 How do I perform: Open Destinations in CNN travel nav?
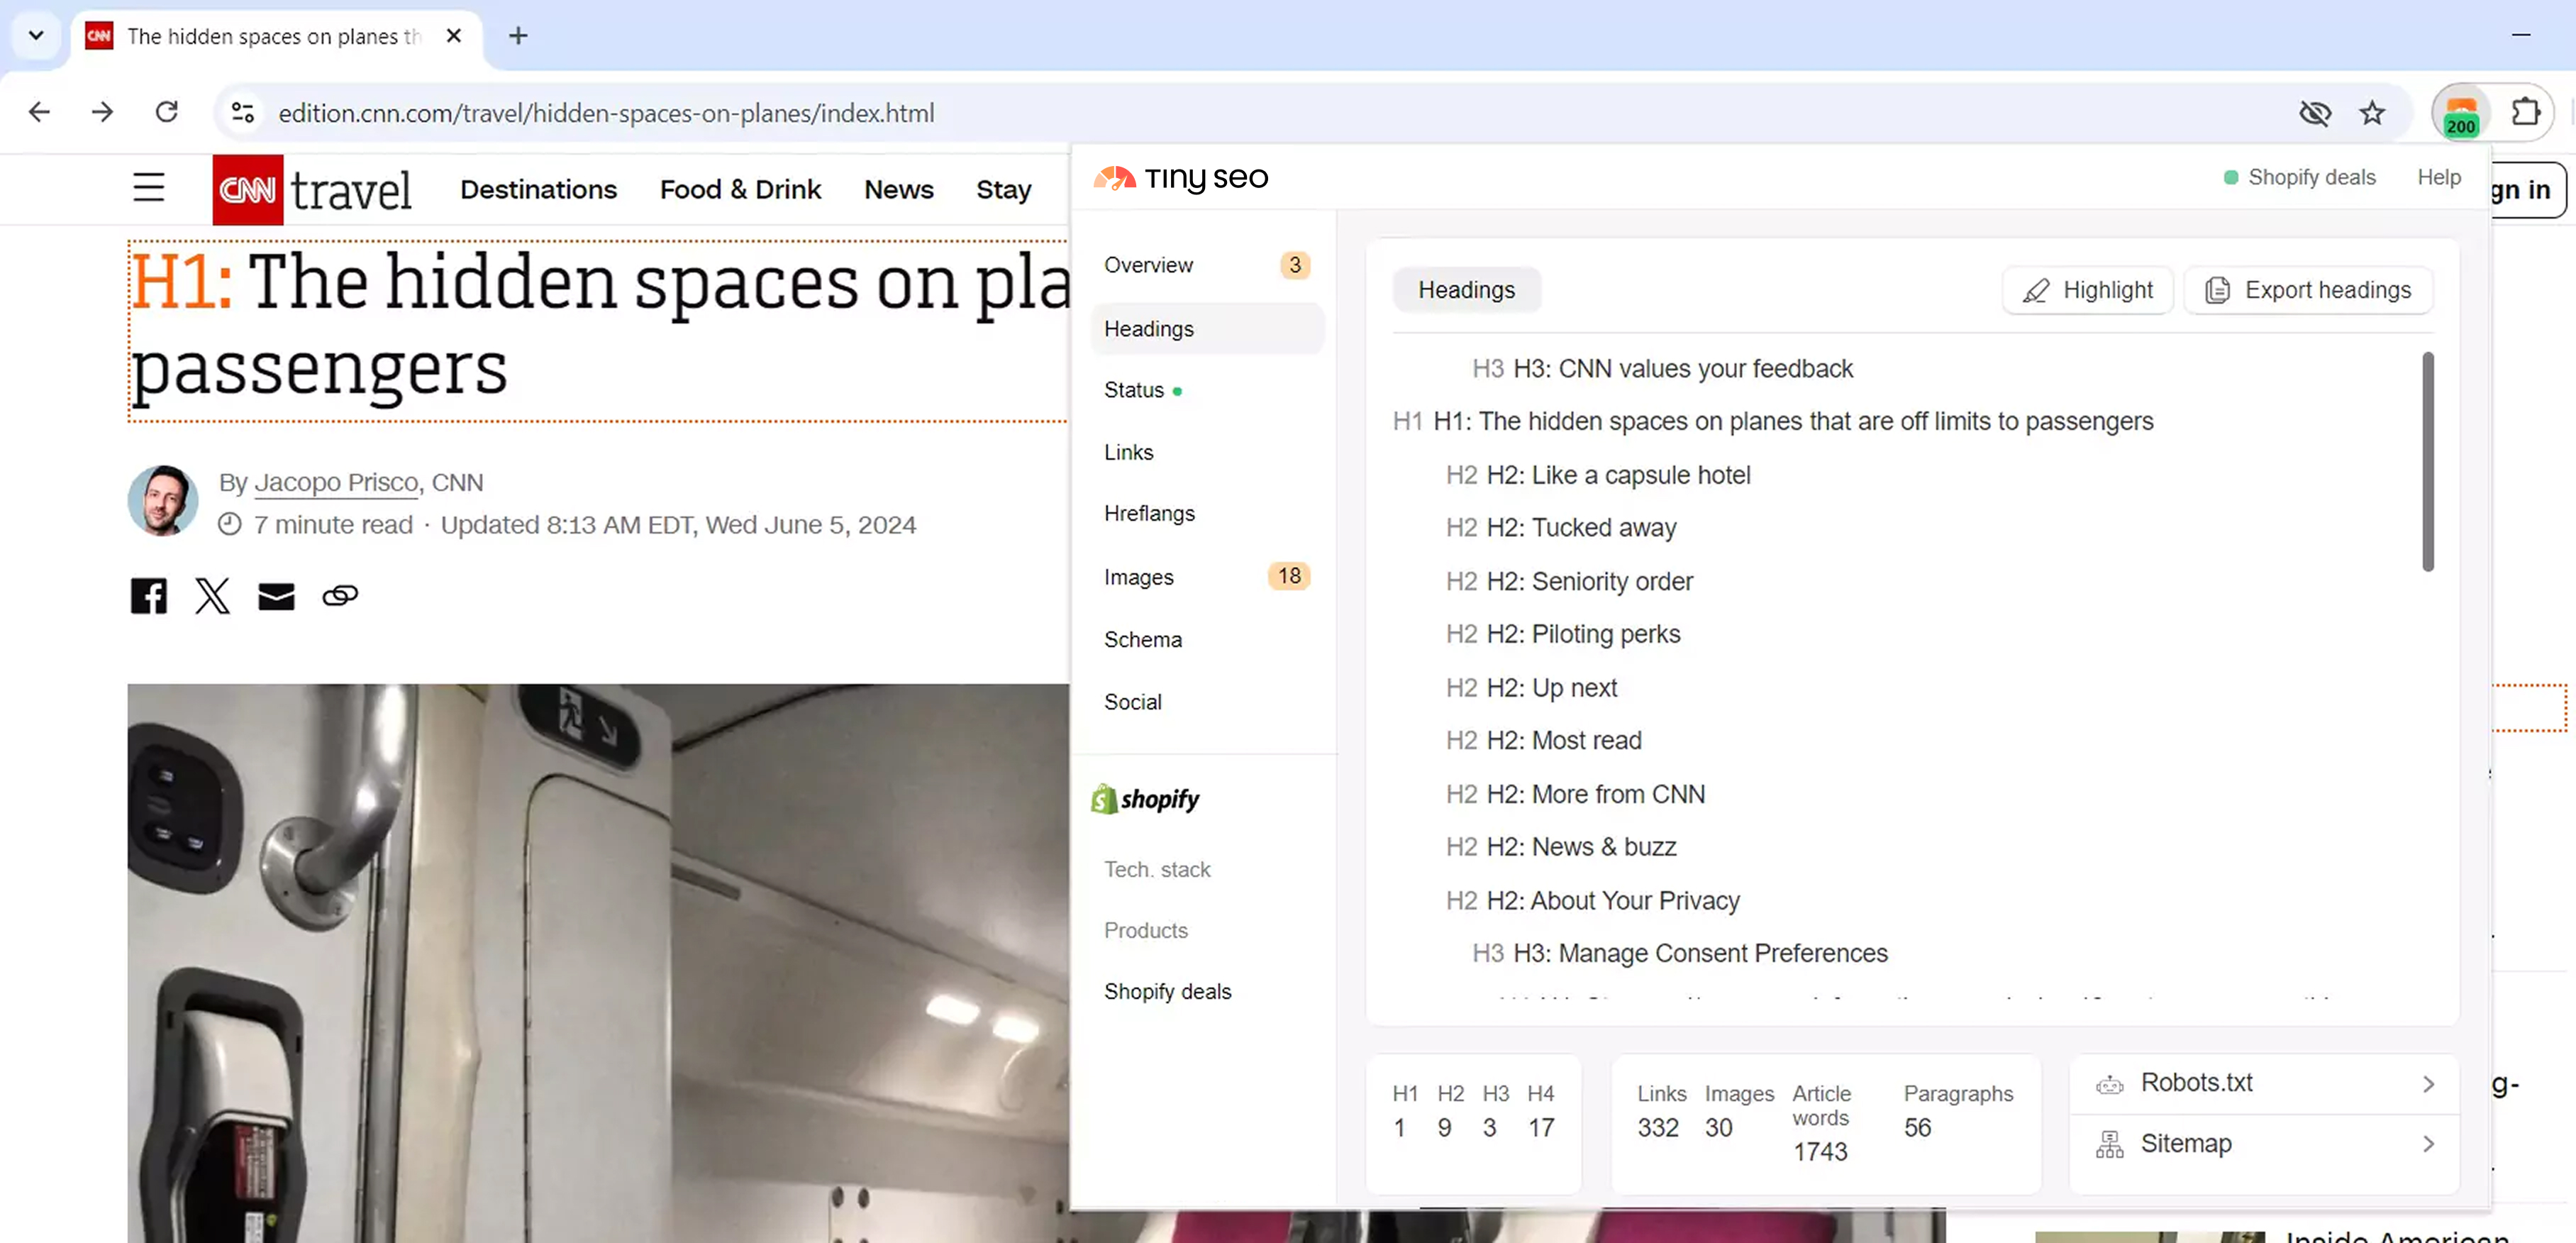[538, 189]
